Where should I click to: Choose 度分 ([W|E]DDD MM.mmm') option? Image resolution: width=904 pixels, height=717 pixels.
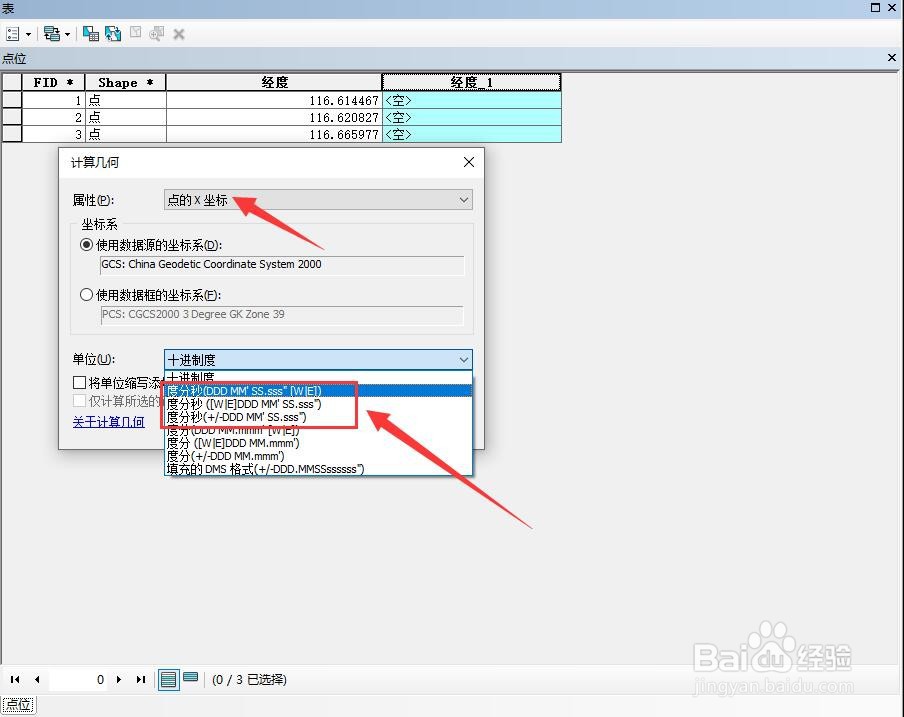tap(318, 443)
